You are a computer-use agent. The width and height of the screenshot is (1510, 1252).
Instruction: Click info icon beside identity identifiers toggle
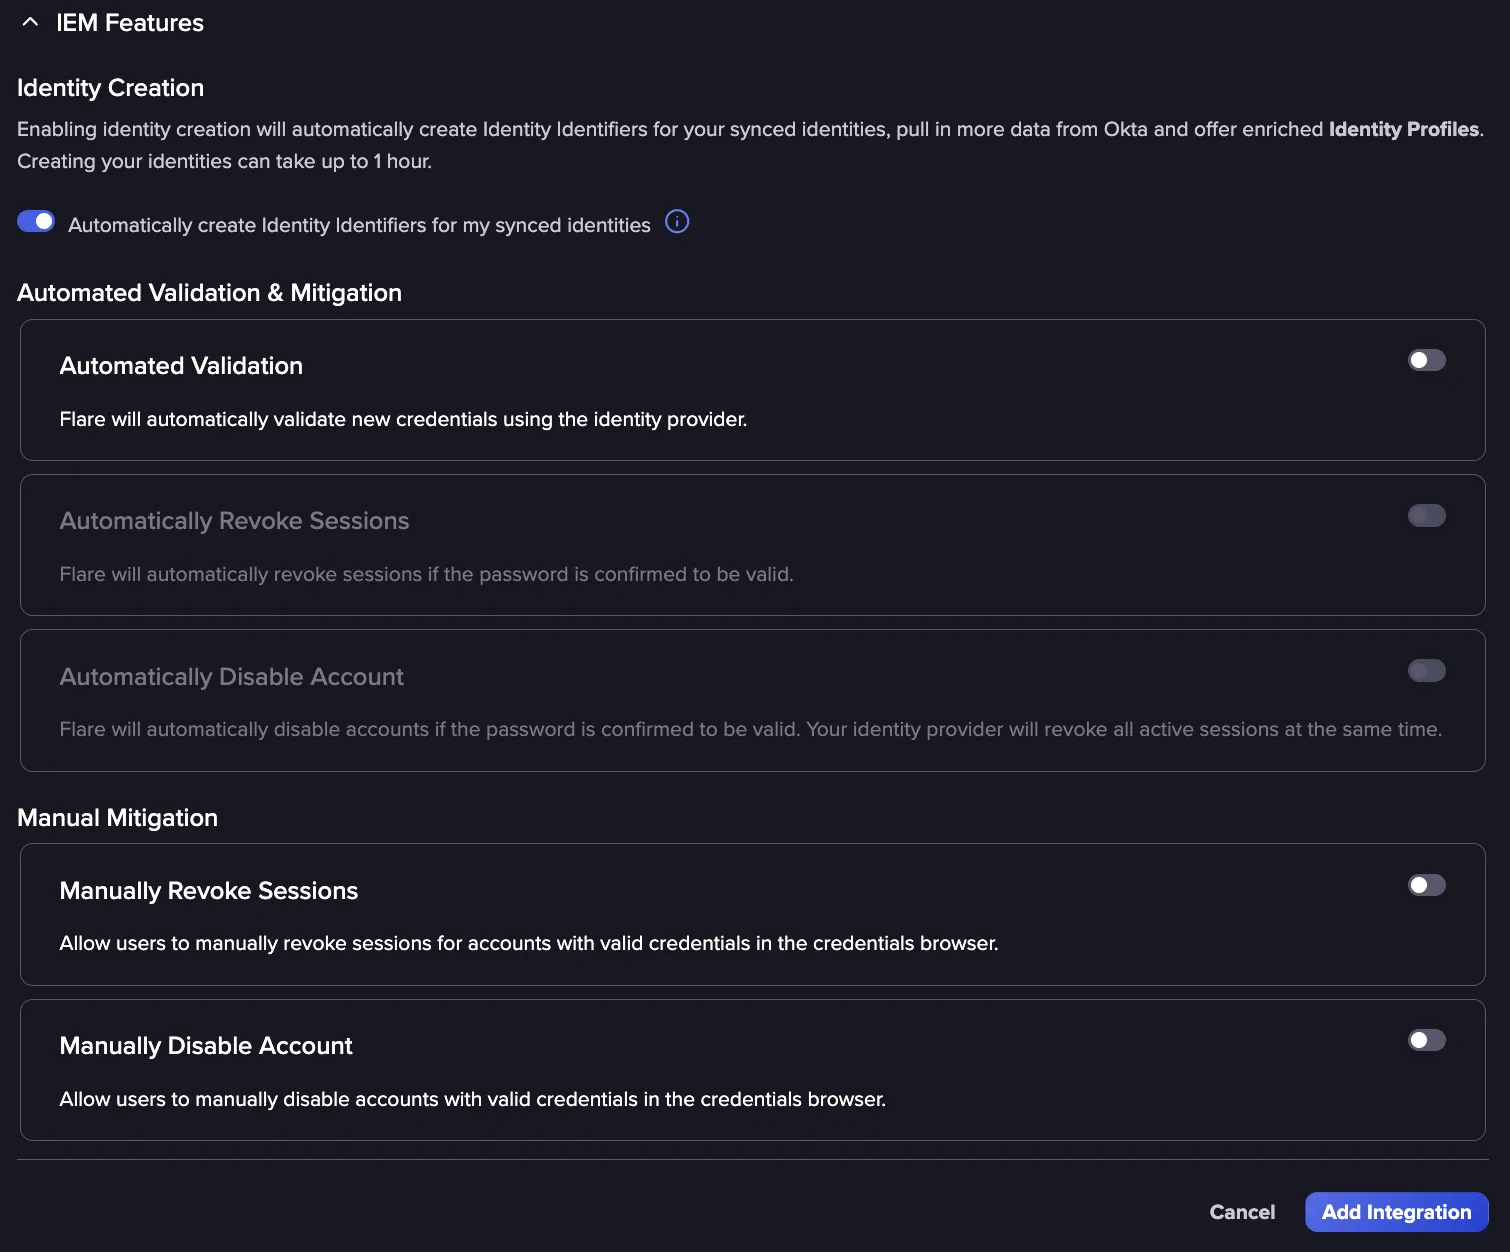click(677, 222)
